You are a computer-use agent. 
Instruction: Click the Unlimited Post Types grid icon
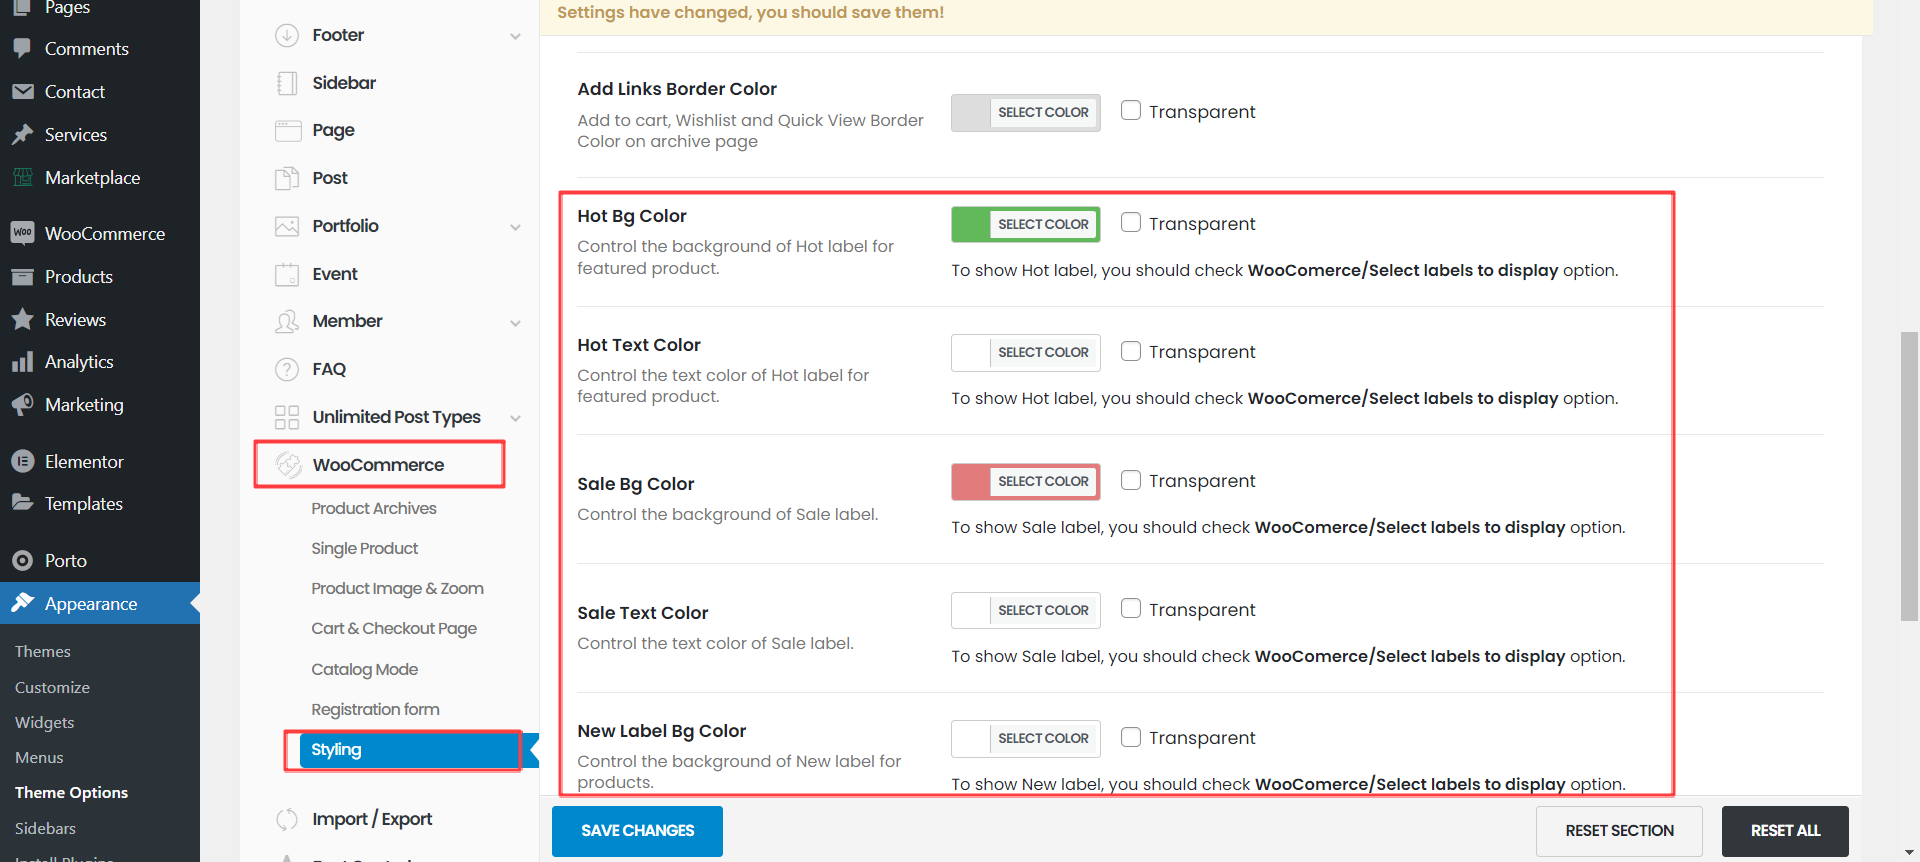pos(287,417)
